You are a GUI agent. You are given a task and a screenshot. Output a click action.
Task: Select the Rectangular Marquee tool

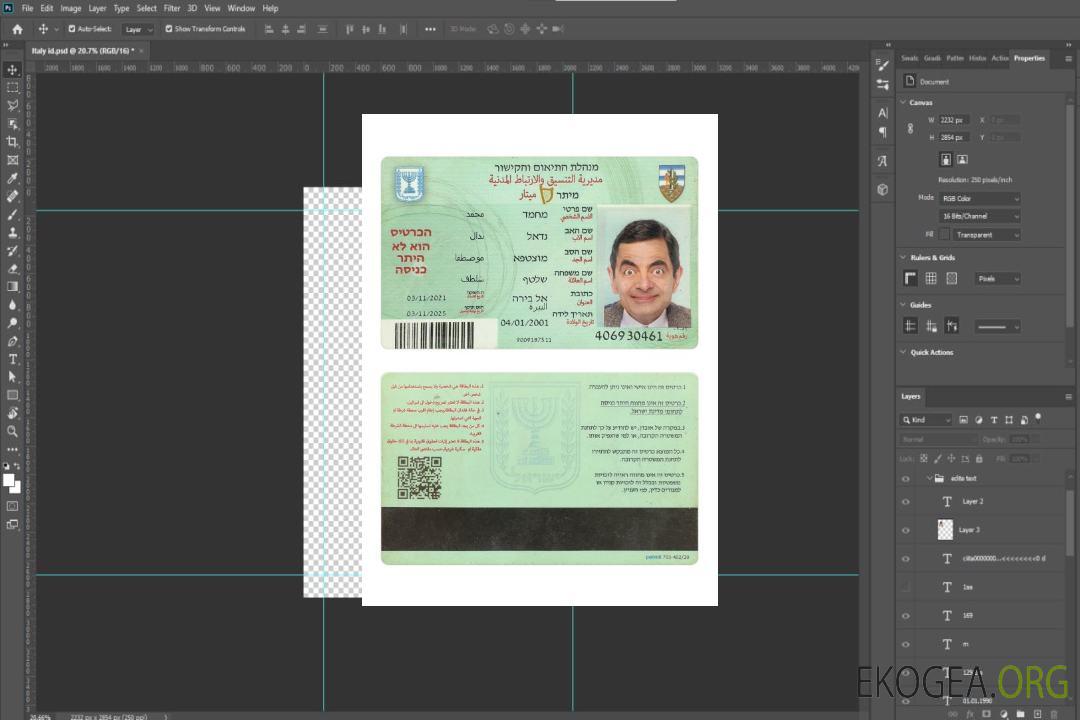pos(12,88)
